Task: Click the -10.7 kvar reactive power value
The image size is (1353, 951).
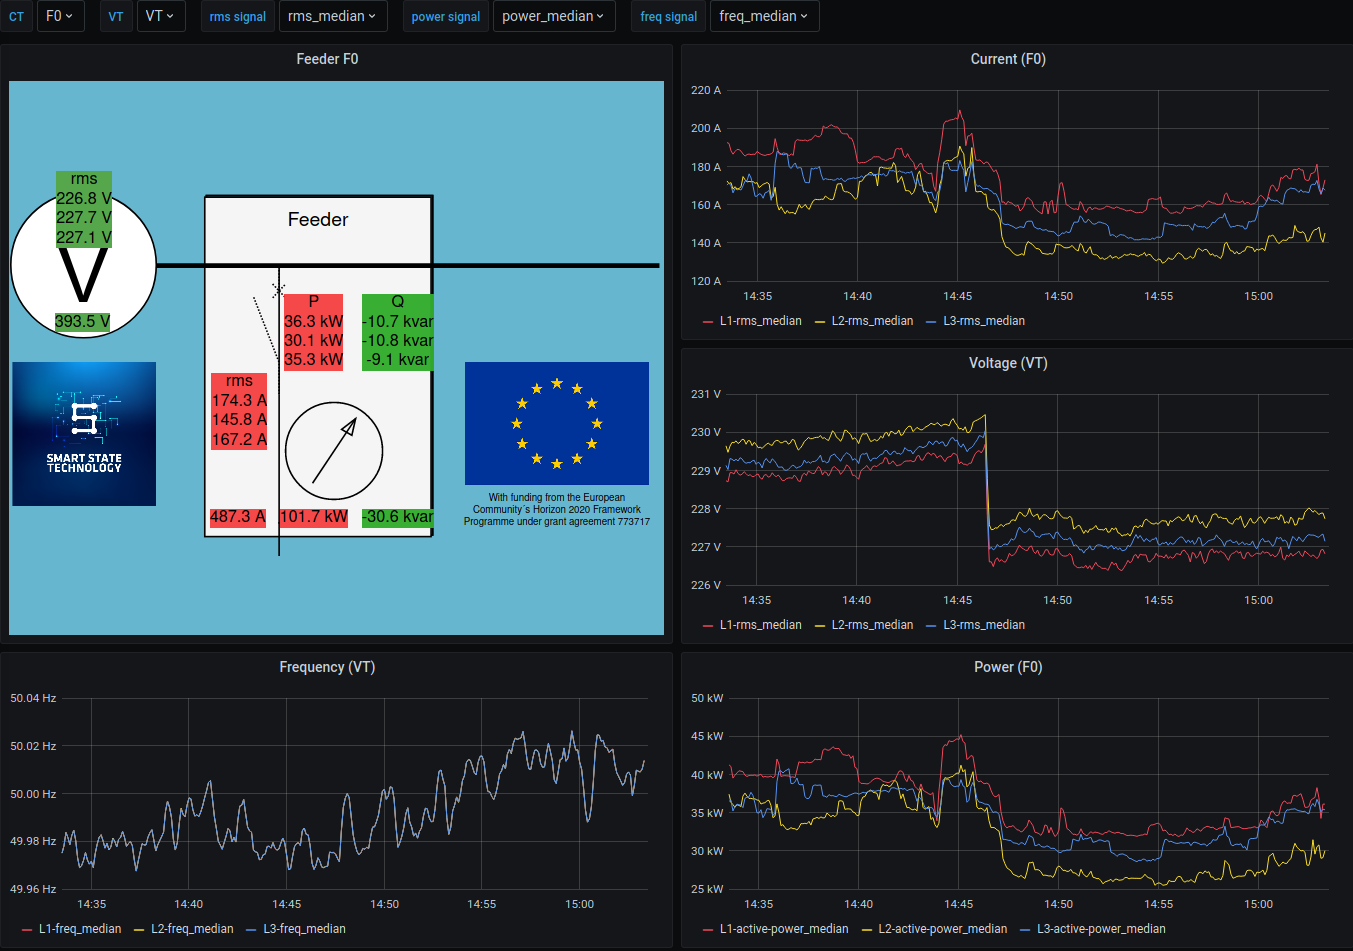Action: coord(398,321)
